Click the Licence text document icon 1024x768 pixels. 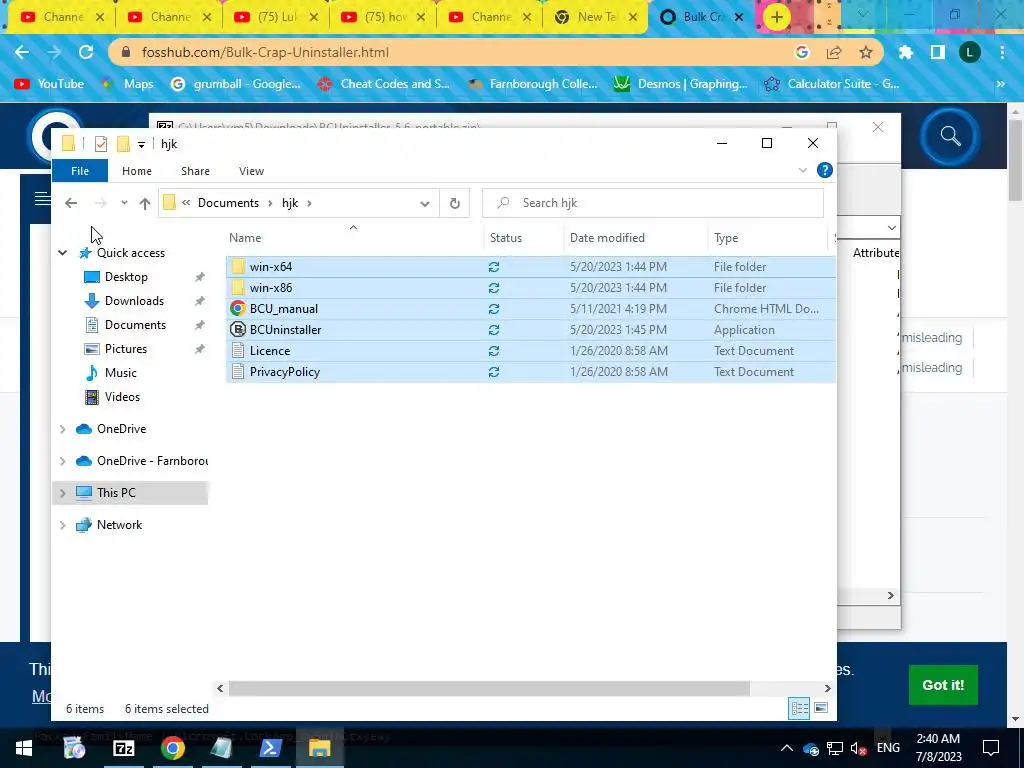(x=238, y=351)
